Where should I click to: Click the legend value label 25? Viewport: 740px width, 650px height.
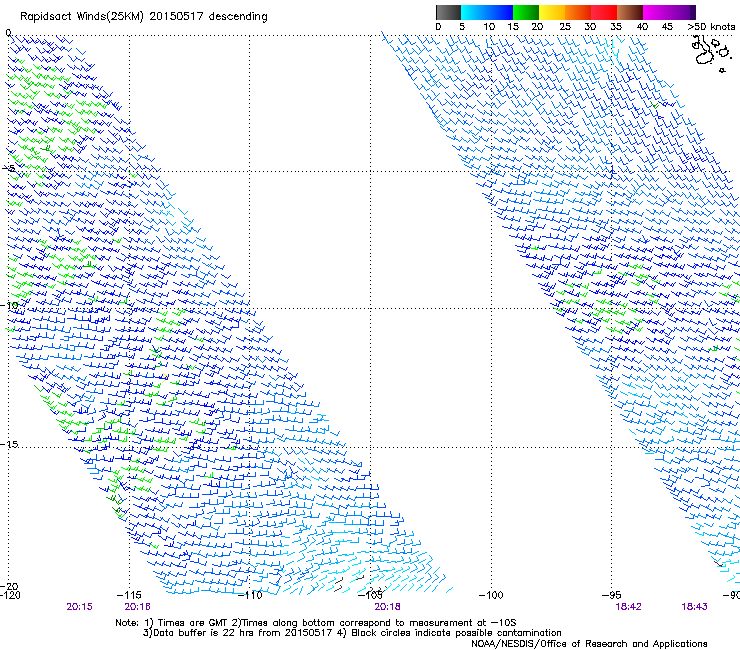tap(565, 27)
